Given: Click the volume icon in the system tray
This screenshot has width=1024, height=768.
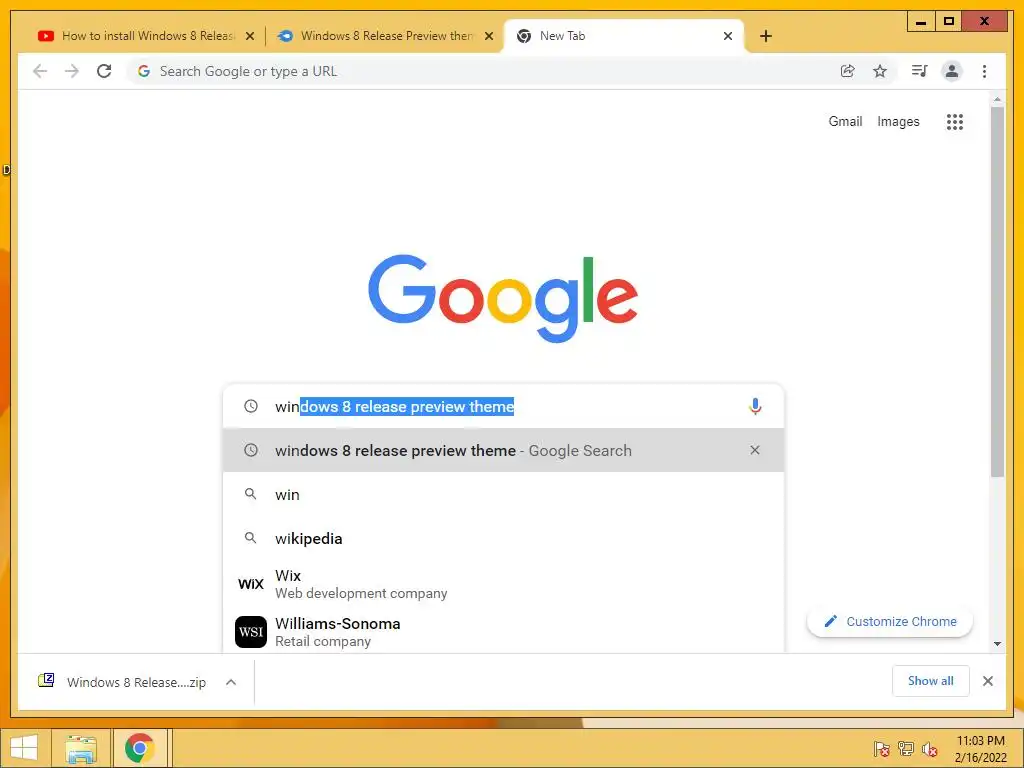Looking at the screenshot, I should pyautogui.click(x=930, y=749).
